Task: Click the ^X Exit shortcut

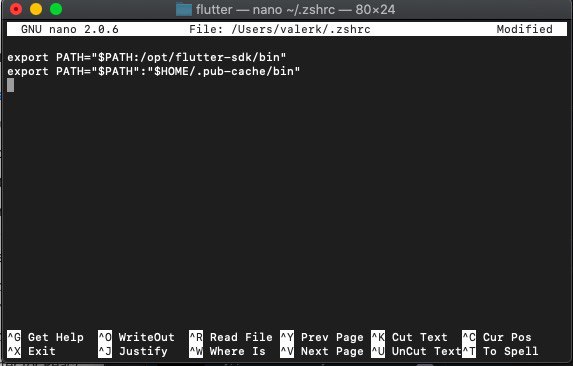Action: tap(31, 351)
